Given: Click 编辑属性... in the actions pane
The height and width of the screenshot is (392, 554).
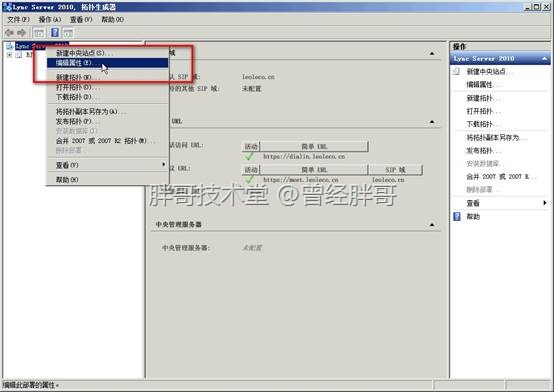Looking at the screenshot, I should coord(483,84).
